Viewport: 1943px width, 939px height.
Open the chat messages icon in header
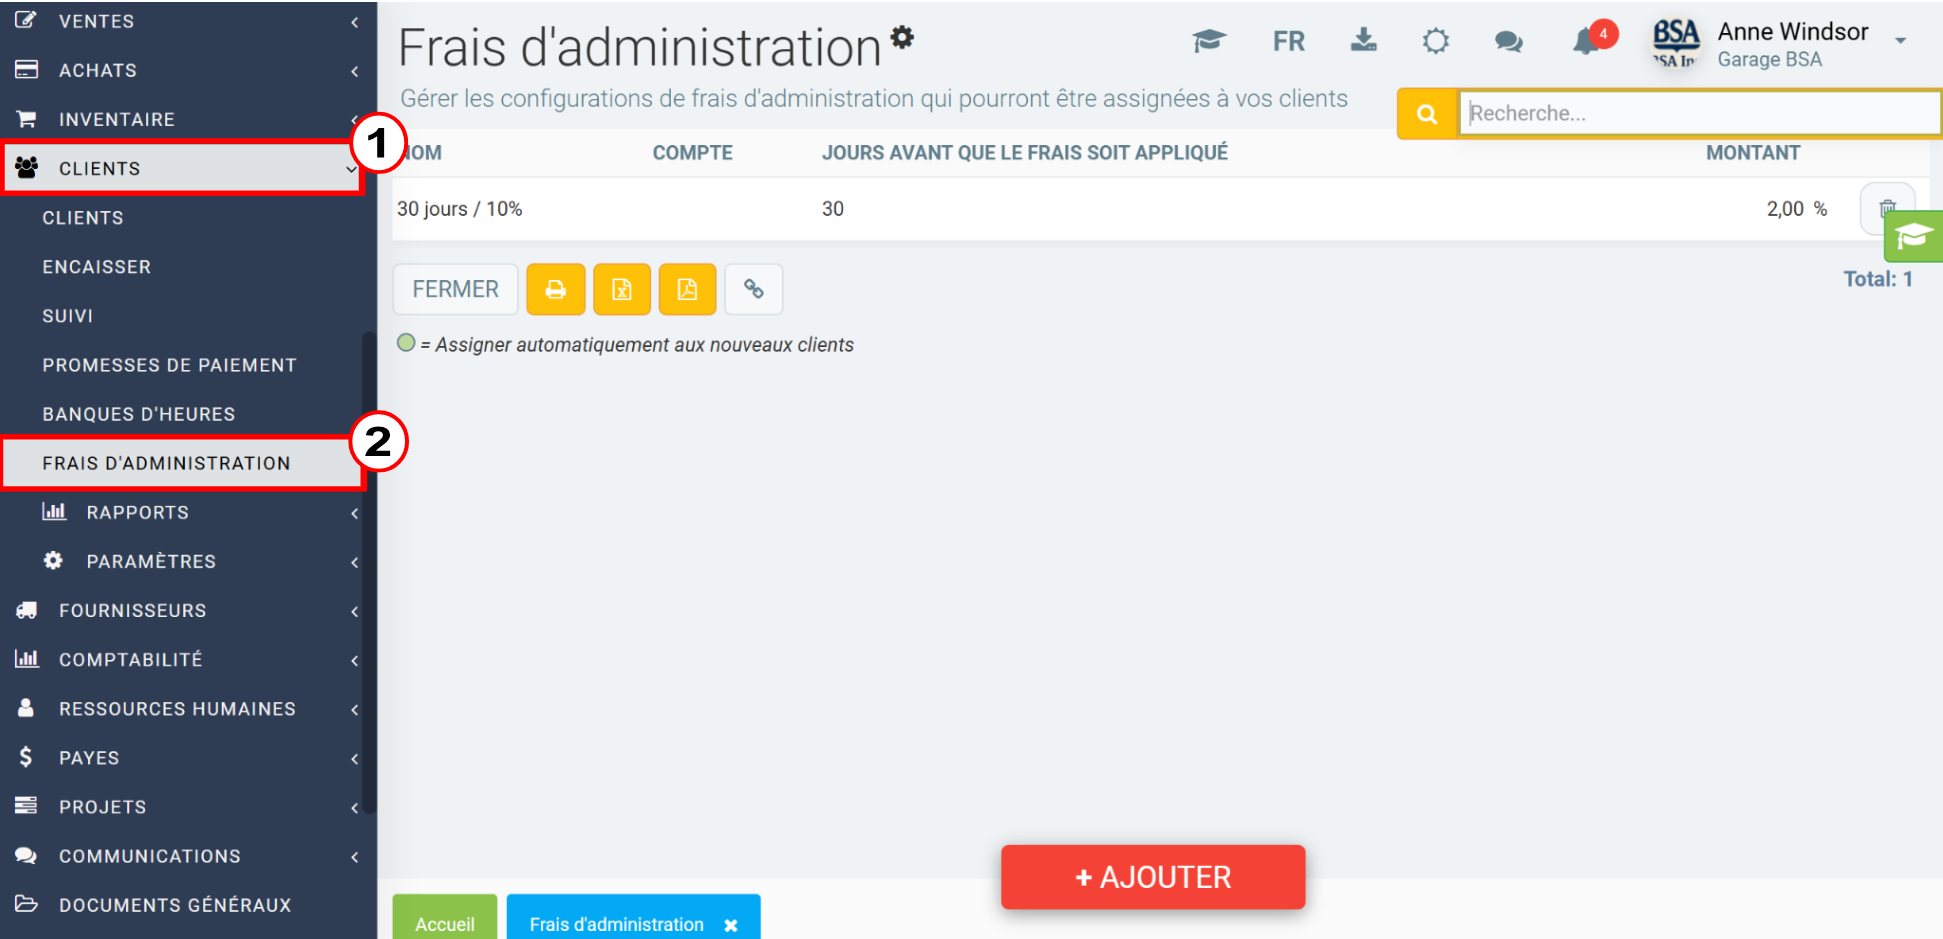pyautogui.click(x=1508, y=41)
